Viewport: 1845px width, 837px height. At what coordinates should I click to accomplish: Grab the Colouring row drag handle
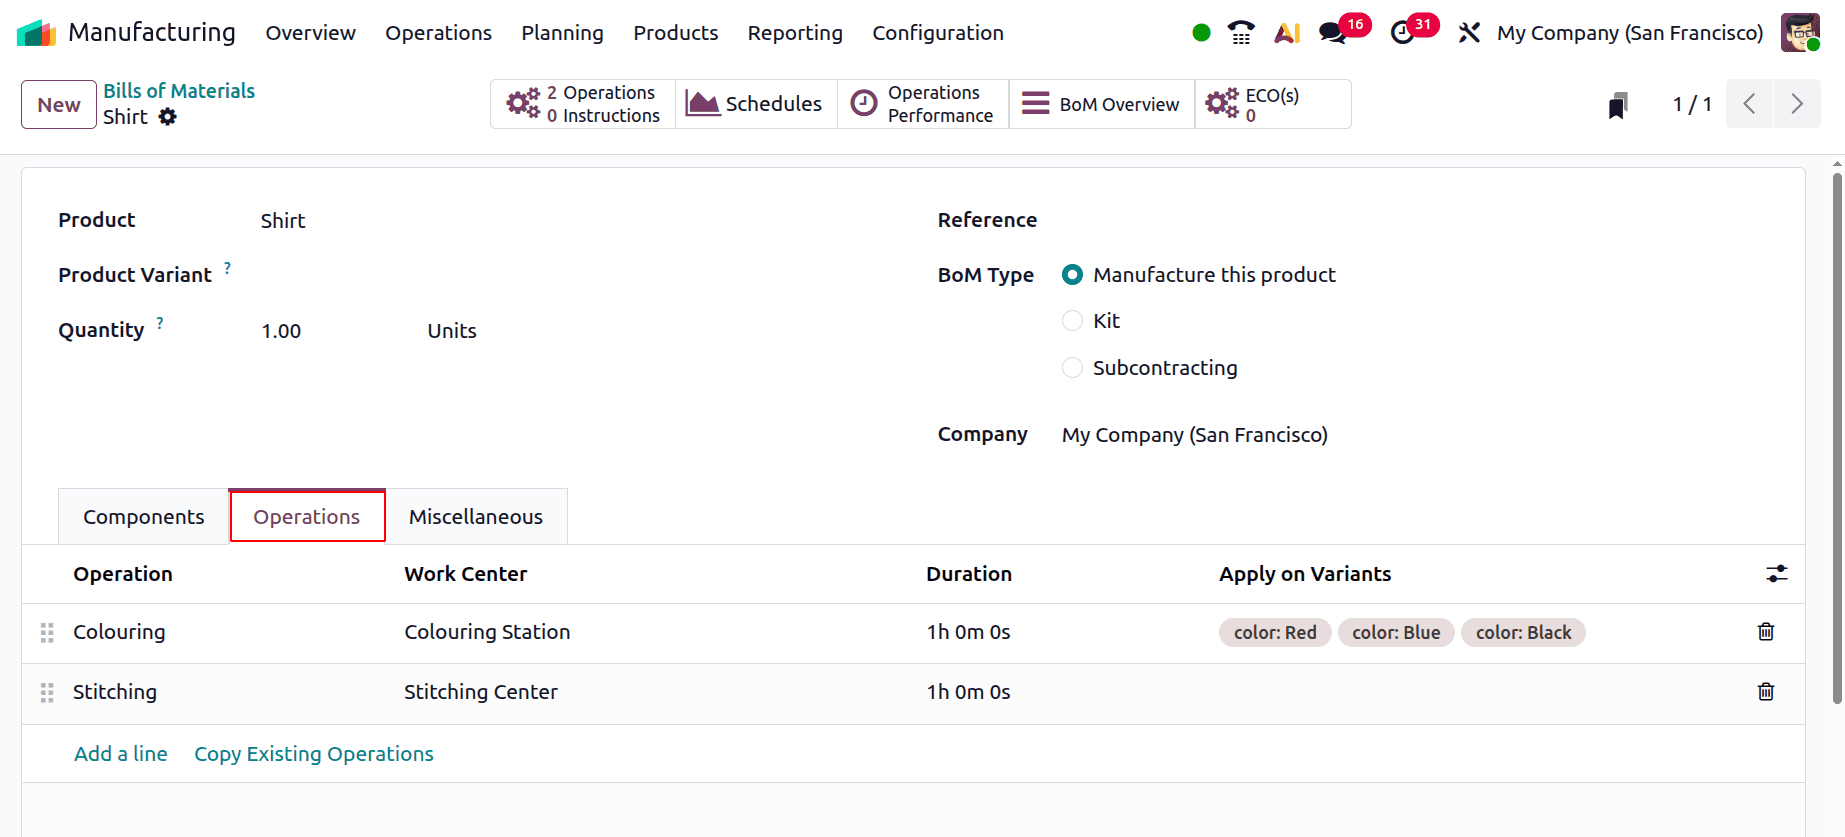(47, 633)
